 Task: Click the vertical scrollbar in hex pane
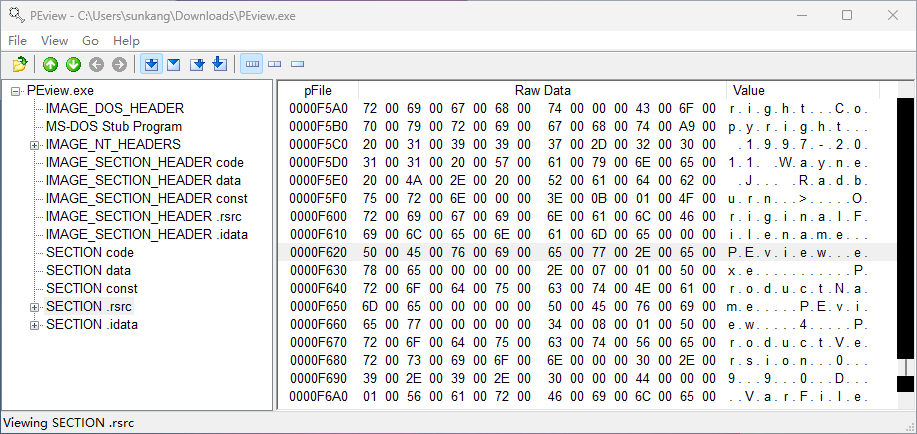[904, 230]
